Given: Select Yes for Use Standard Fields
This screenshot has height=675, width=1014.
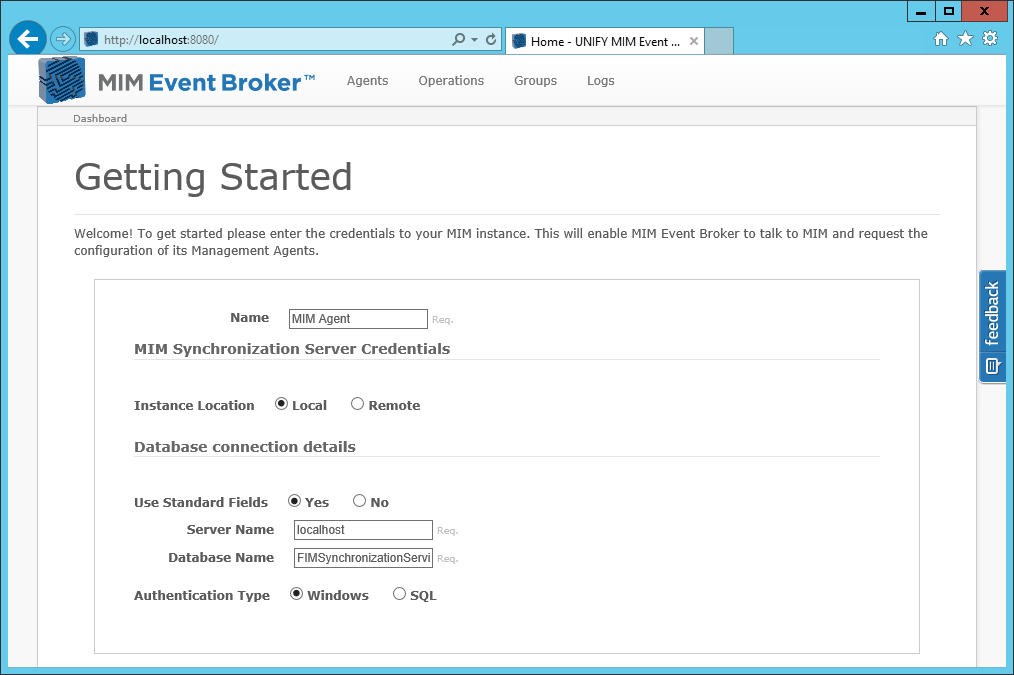Looking at the screenshot, I should [294, 501].
